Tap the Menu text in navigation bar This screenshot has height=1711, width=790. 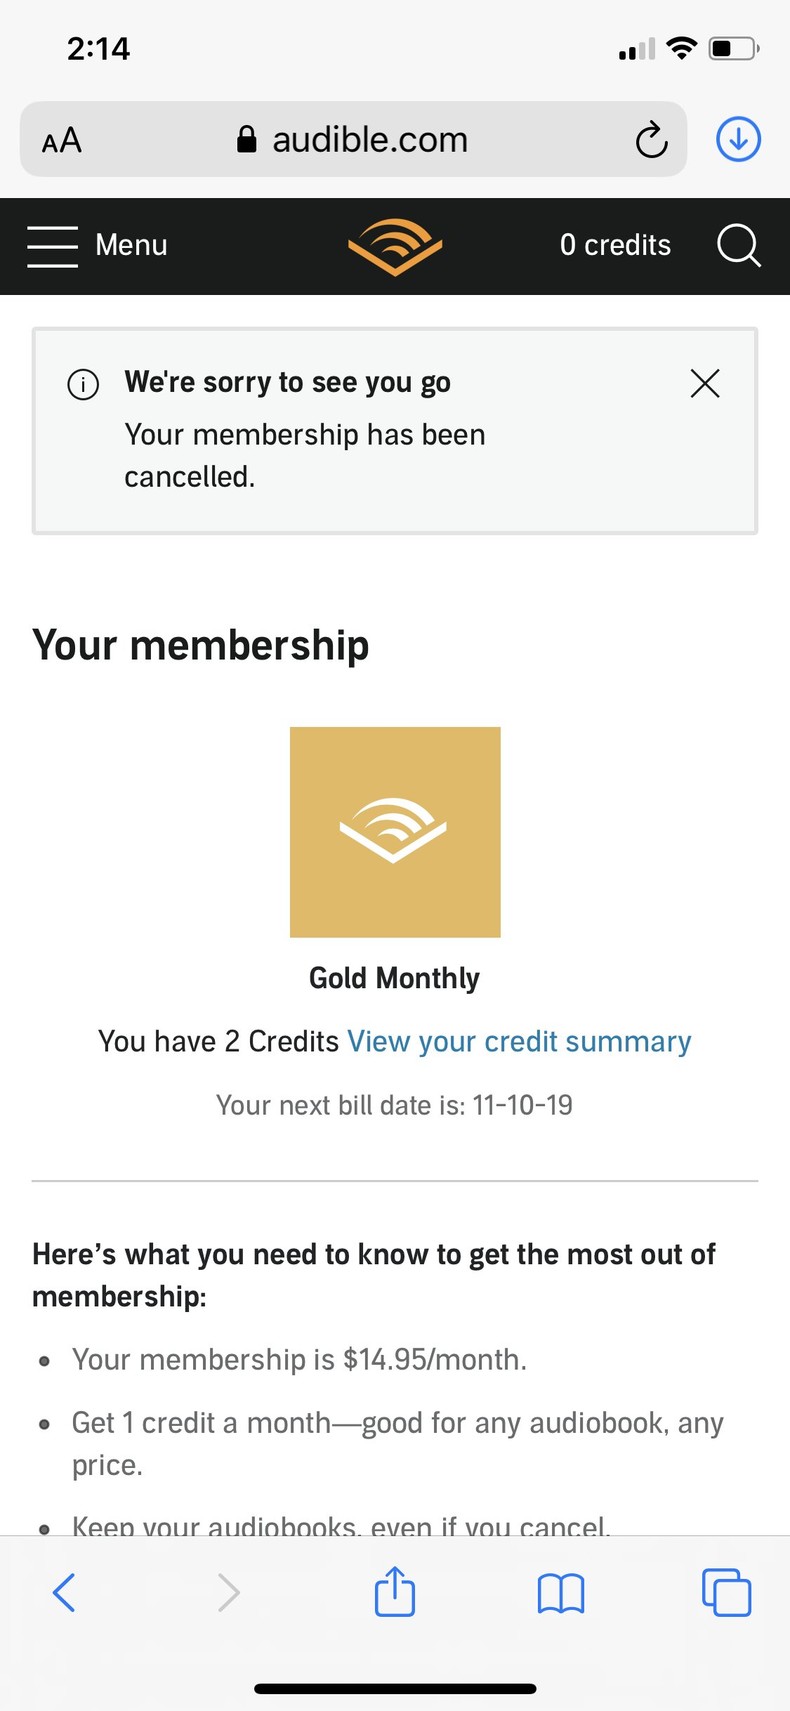click(x=131, y=245)
